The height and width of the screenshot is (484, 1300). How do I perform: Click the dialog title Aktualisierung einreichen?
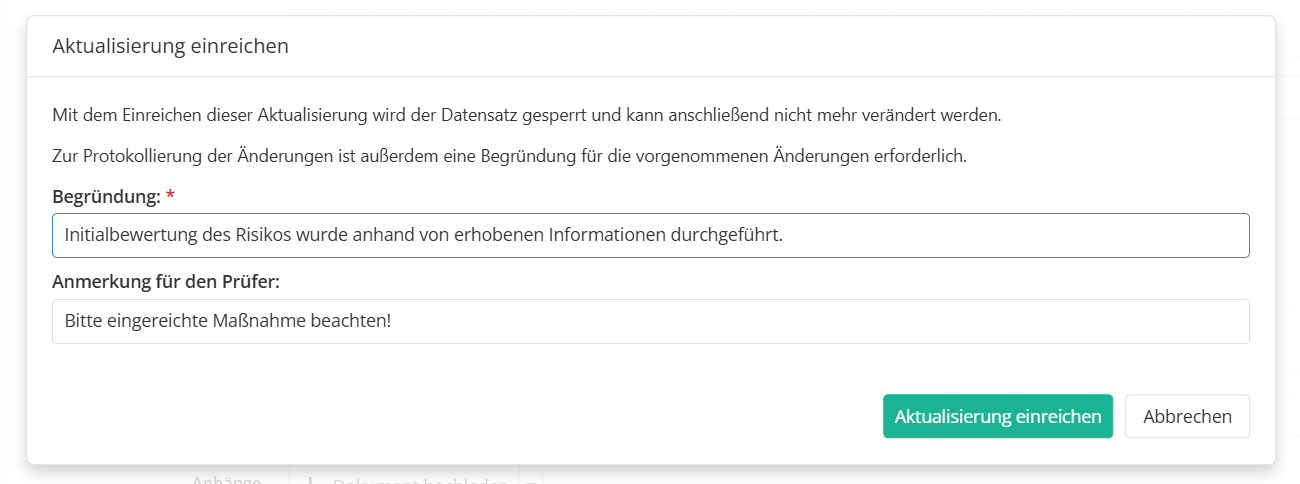(x=170, y=46)
